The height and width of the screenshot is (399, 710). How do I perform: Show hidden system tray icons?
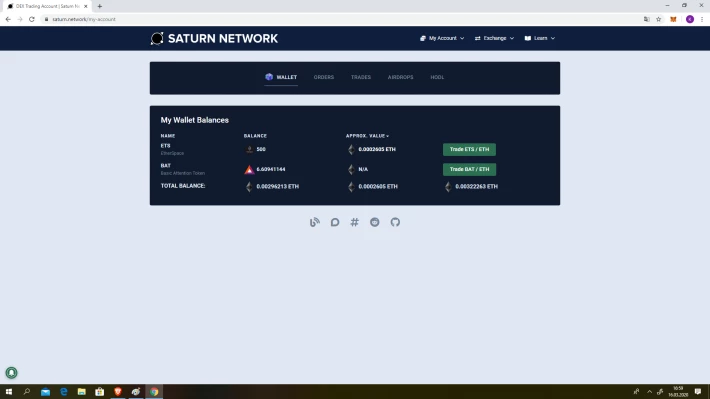coord(649,392)
